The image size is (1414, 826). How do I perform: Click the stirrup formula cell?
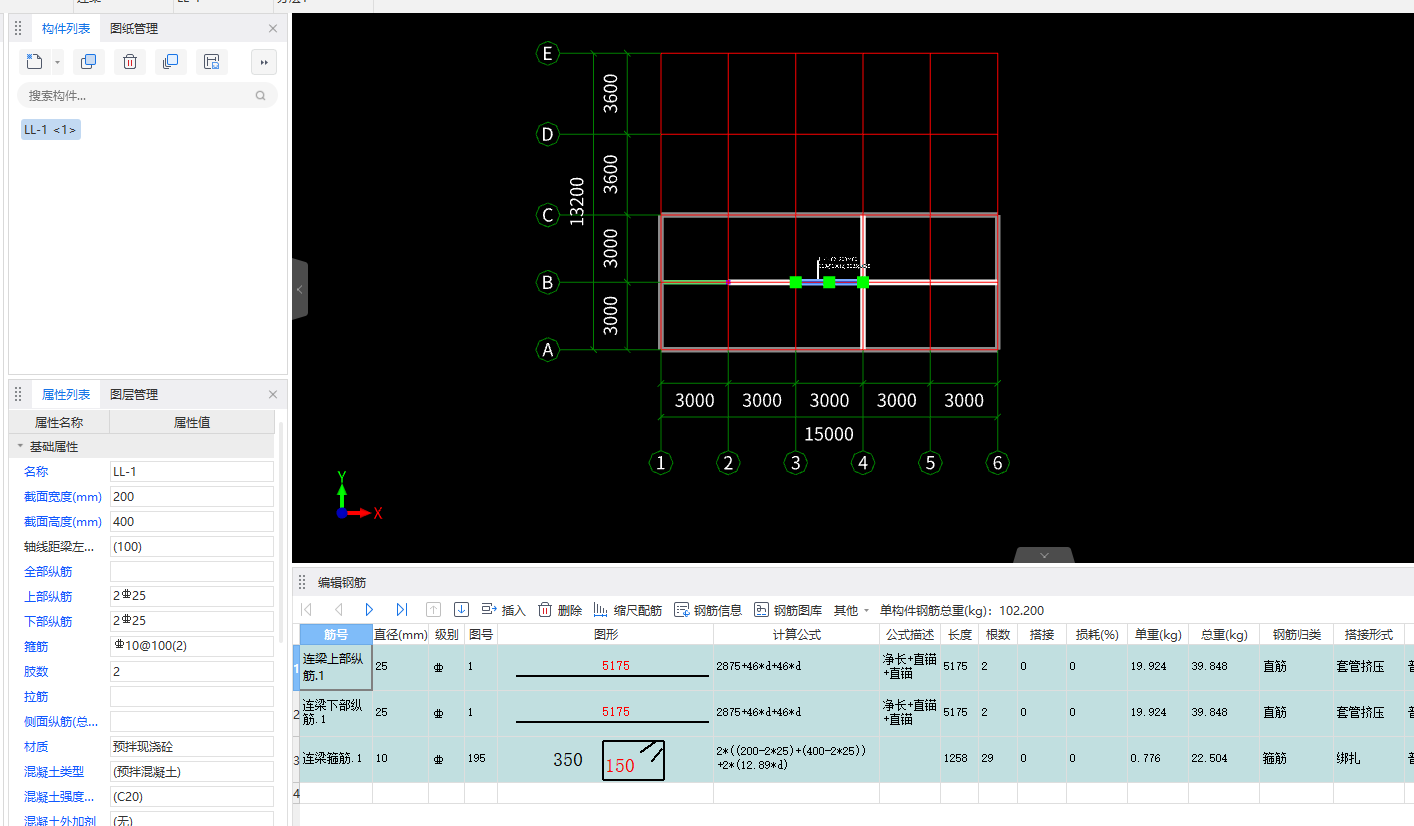(796, 759)
